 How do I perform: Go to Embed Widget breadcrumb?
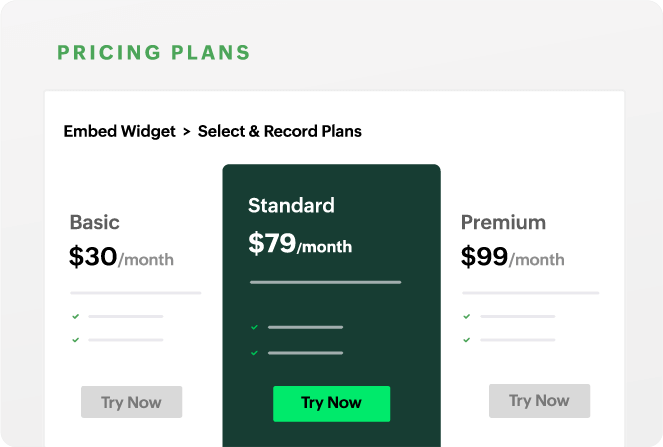[119, 131]
